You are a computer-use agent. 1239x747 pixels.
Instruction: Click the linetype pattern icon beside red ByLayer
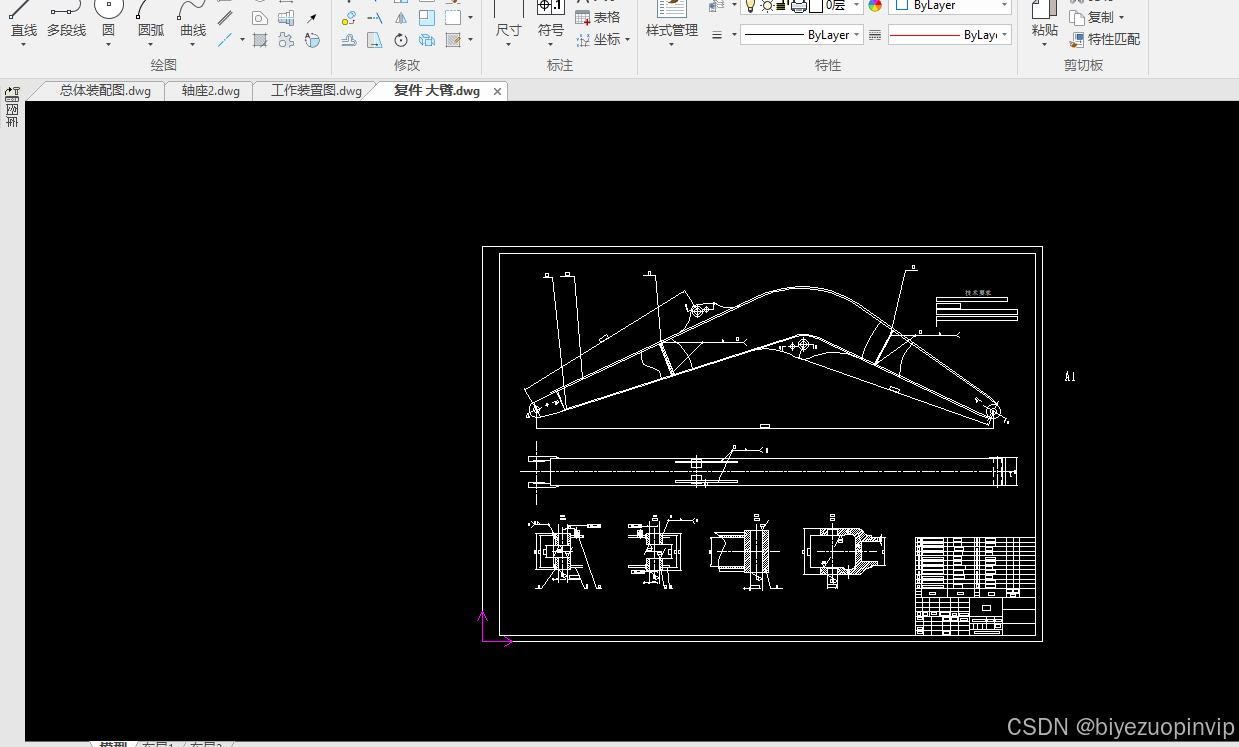(x=875, y=35)
